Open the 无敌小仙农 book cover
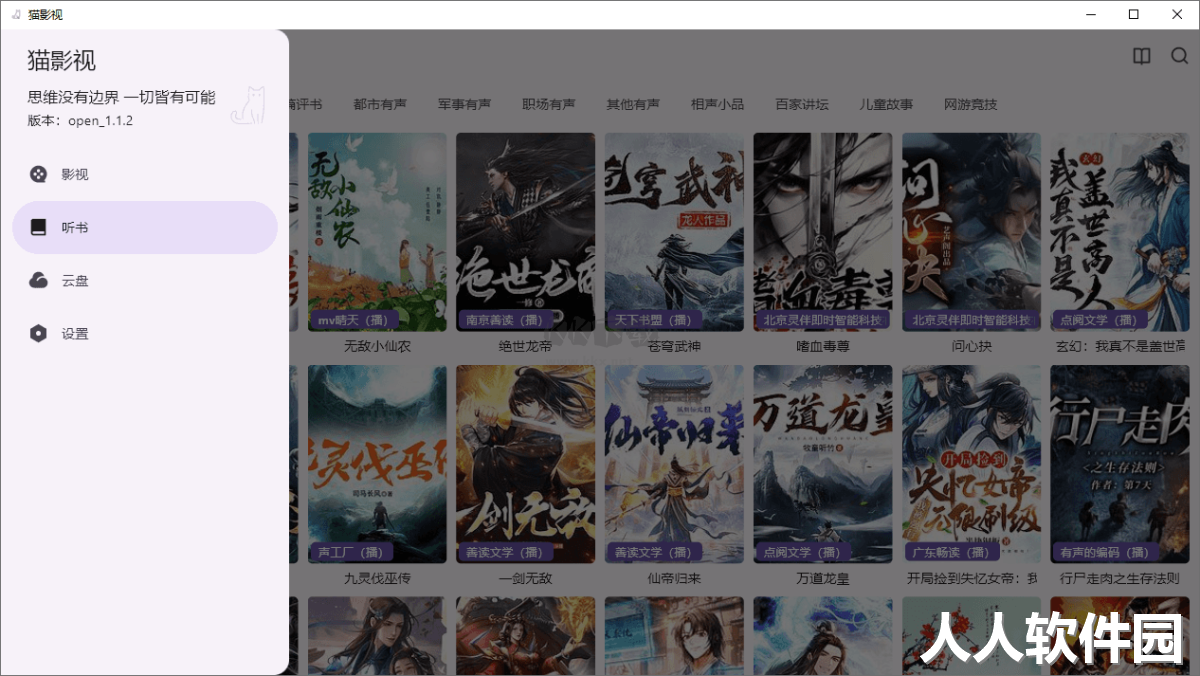The height and width of the screenshot is (676, 1200). 377,232
